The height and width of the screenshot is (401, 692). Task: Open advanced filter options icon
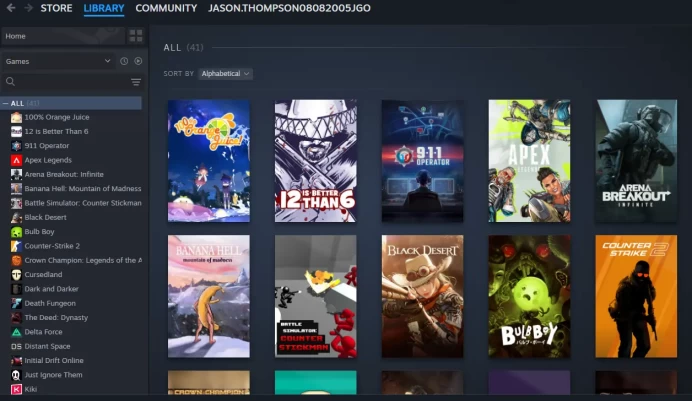[x=136, y=82]
